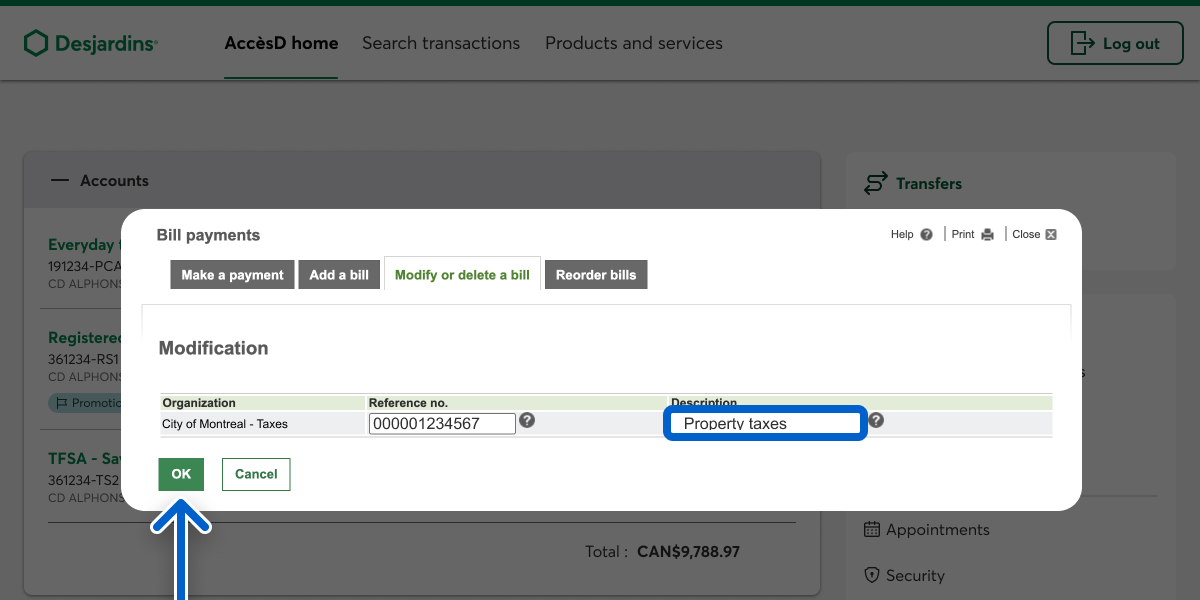Open the Add a bill tab
The height and width of the screenshot is (600, 1200).
pyautogui.click(x=339, y=275)
